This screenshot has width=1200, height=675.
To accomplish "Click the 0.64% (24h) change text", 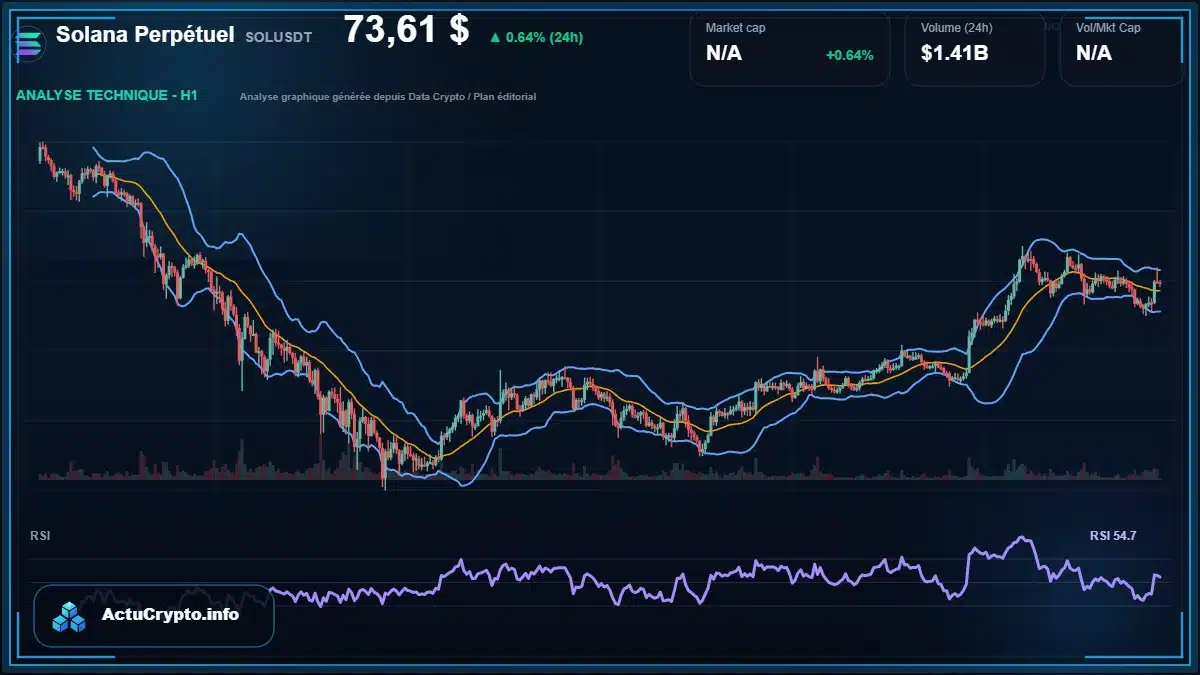I will tap(544, 37).
